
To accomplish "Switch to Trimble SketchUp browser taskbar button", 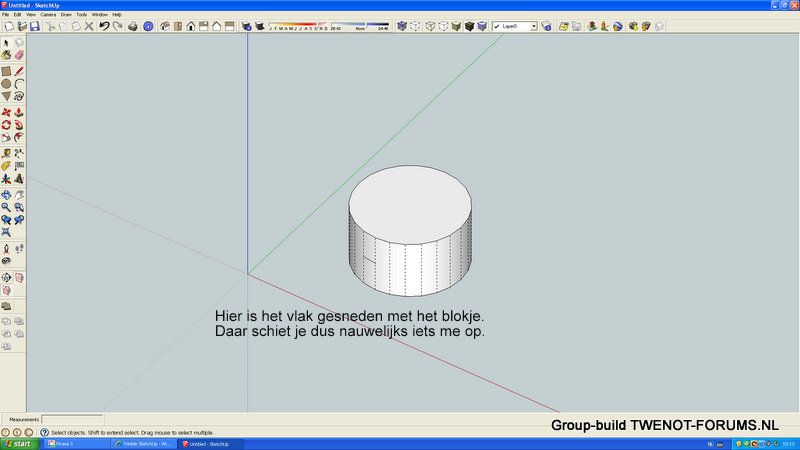I will click(x=144, y=444).
